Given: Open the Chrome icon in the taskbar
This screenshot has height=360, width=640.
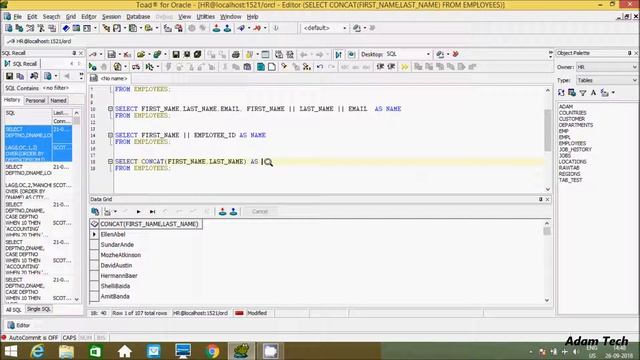Looking at the screenshot, I should 212,351.
